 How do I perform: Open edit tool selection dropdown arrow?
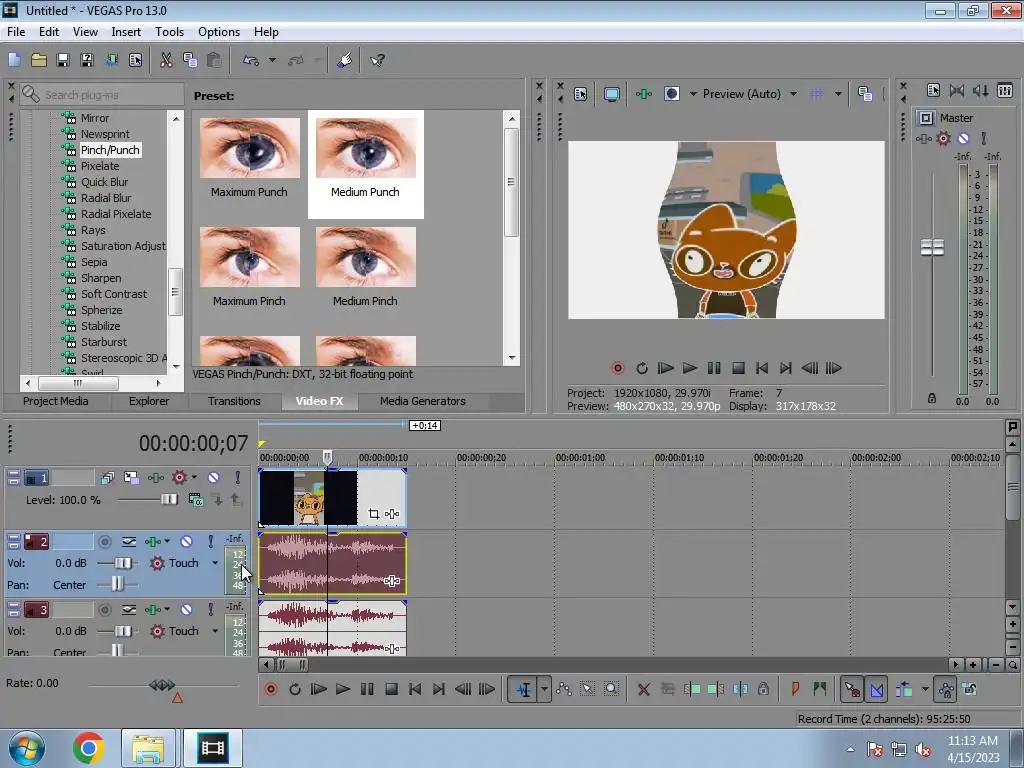pyautogui.click(x=544, y=690)
